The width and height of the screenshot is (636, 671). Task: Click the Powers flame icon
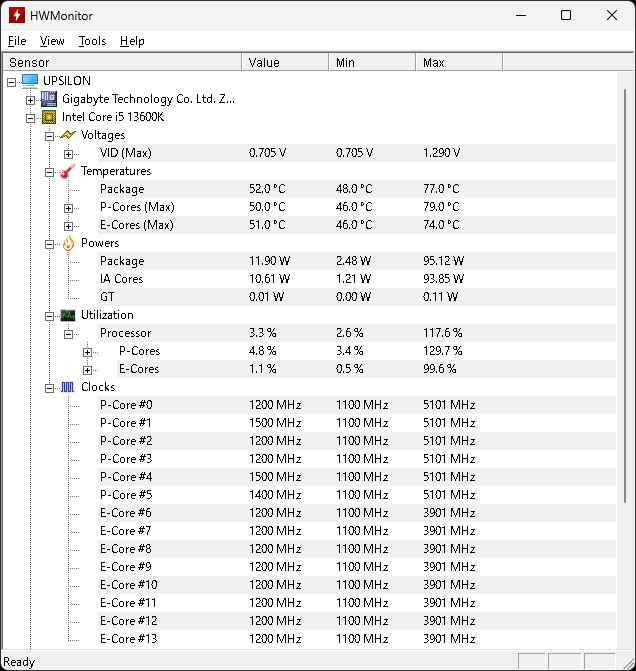tap(68, 243)
